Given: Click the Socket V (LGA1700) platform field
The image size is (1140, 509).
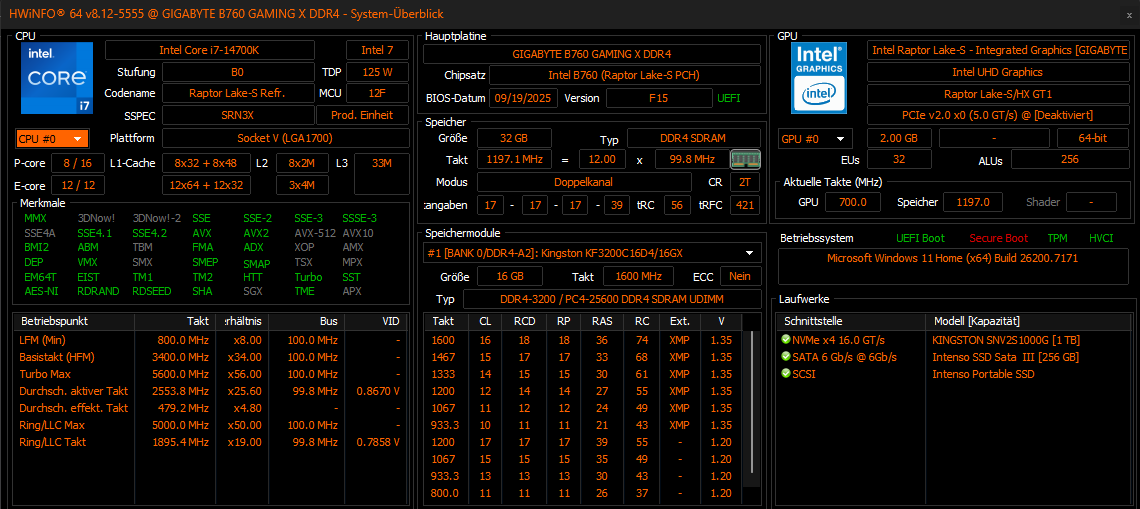Looking at the screenshot, I should [285, 138].
